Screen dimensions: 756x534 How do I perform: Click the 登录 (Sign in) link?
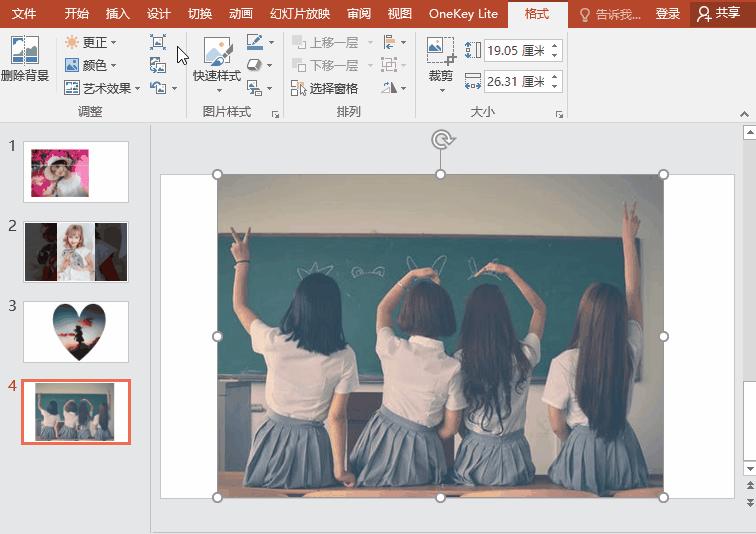point(667,14)
